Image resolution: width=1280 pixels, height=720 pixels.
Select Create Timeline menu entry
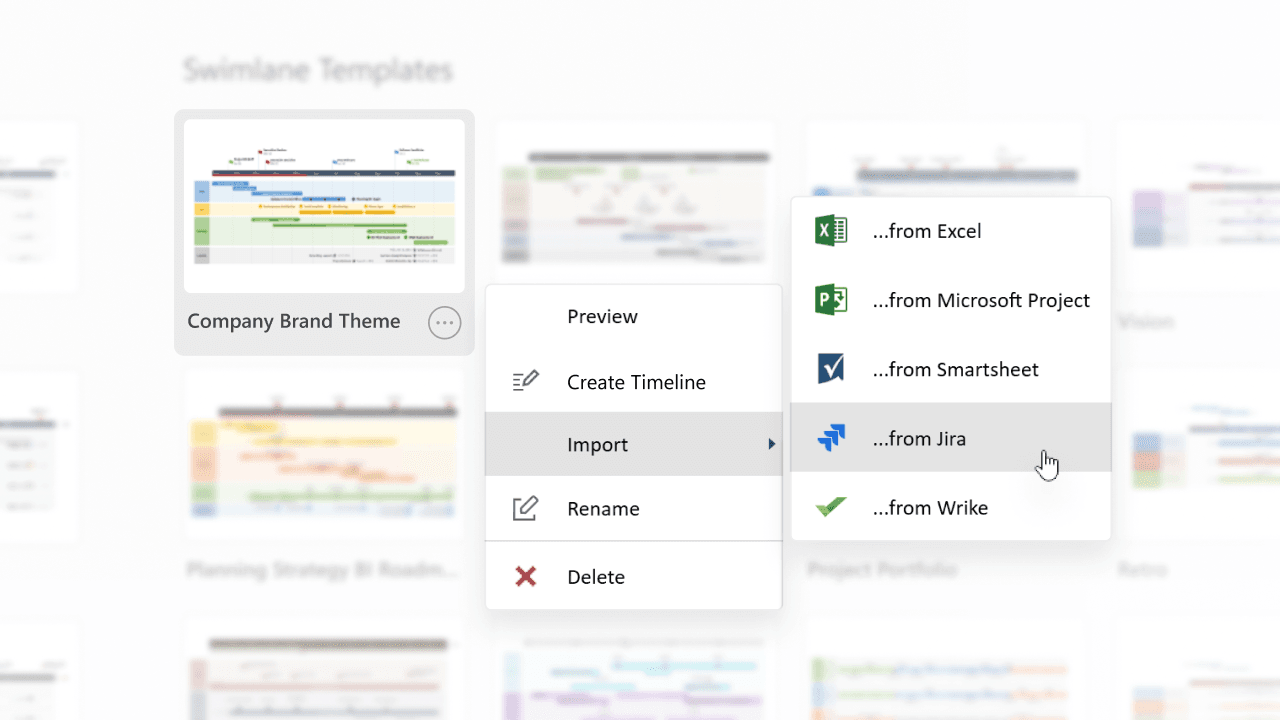pos(634,382)
